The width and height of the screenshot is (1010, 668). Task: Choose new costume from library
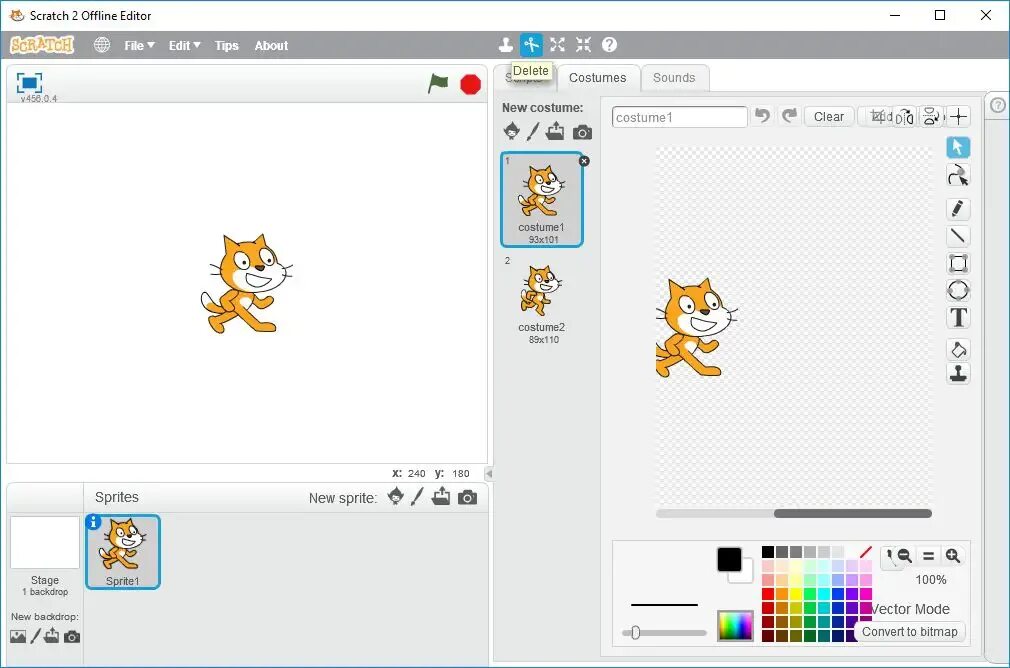click(512, 131)
